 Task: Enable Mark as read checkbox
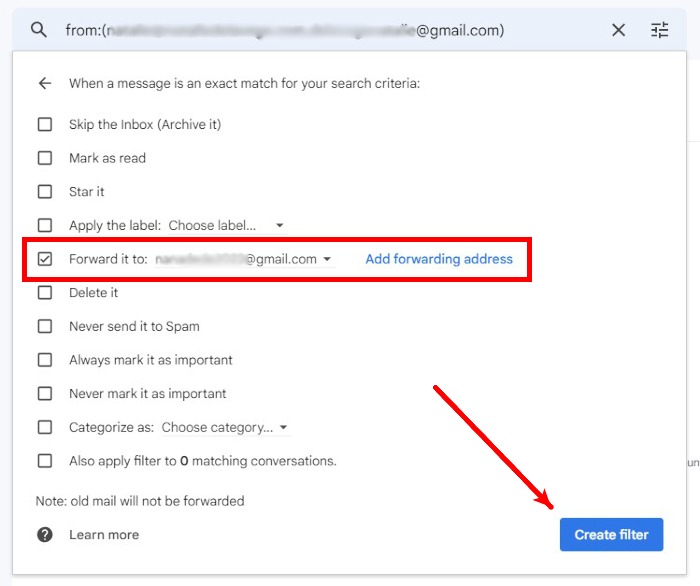[45, 158]
